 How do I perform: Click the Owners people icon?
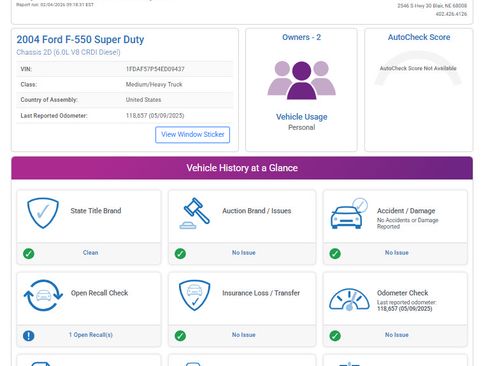(302, 80)
